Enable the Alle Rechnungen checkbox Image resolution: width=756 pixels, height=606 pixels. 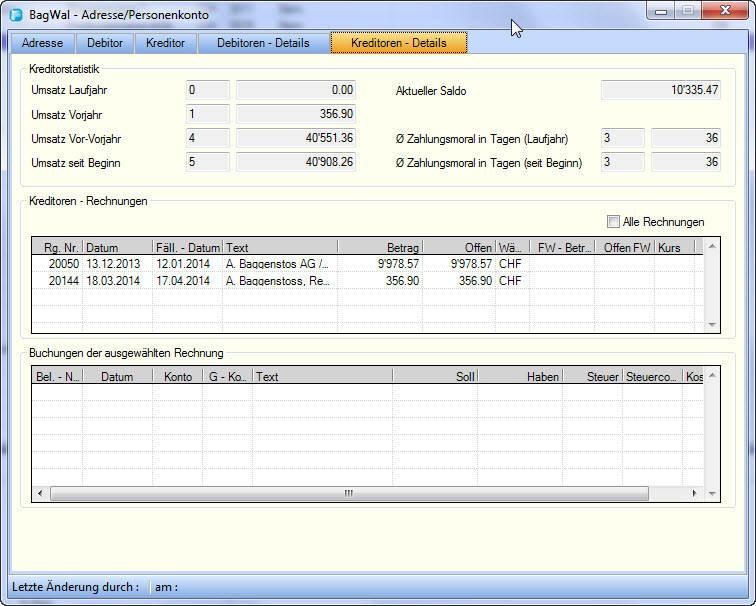(613, 222)
